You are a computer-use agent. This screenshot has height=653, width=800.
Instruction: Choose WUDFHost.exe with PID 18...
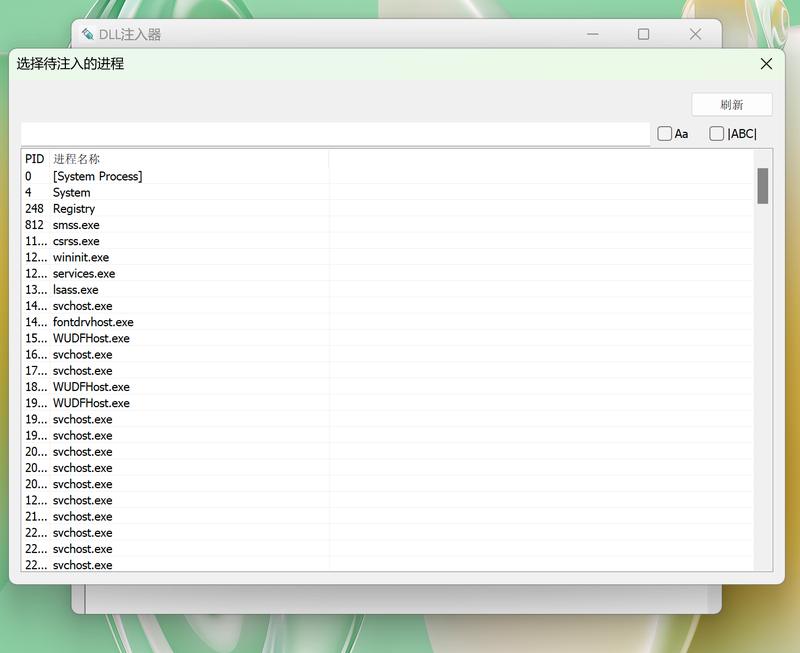point(388,387)
